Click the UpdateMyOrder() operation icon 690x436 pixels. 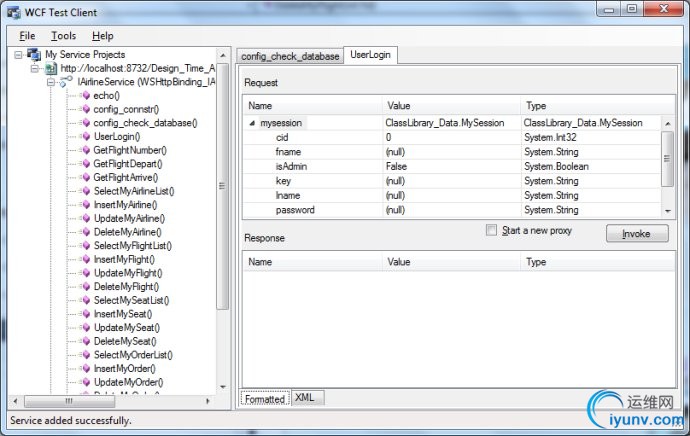86,382
